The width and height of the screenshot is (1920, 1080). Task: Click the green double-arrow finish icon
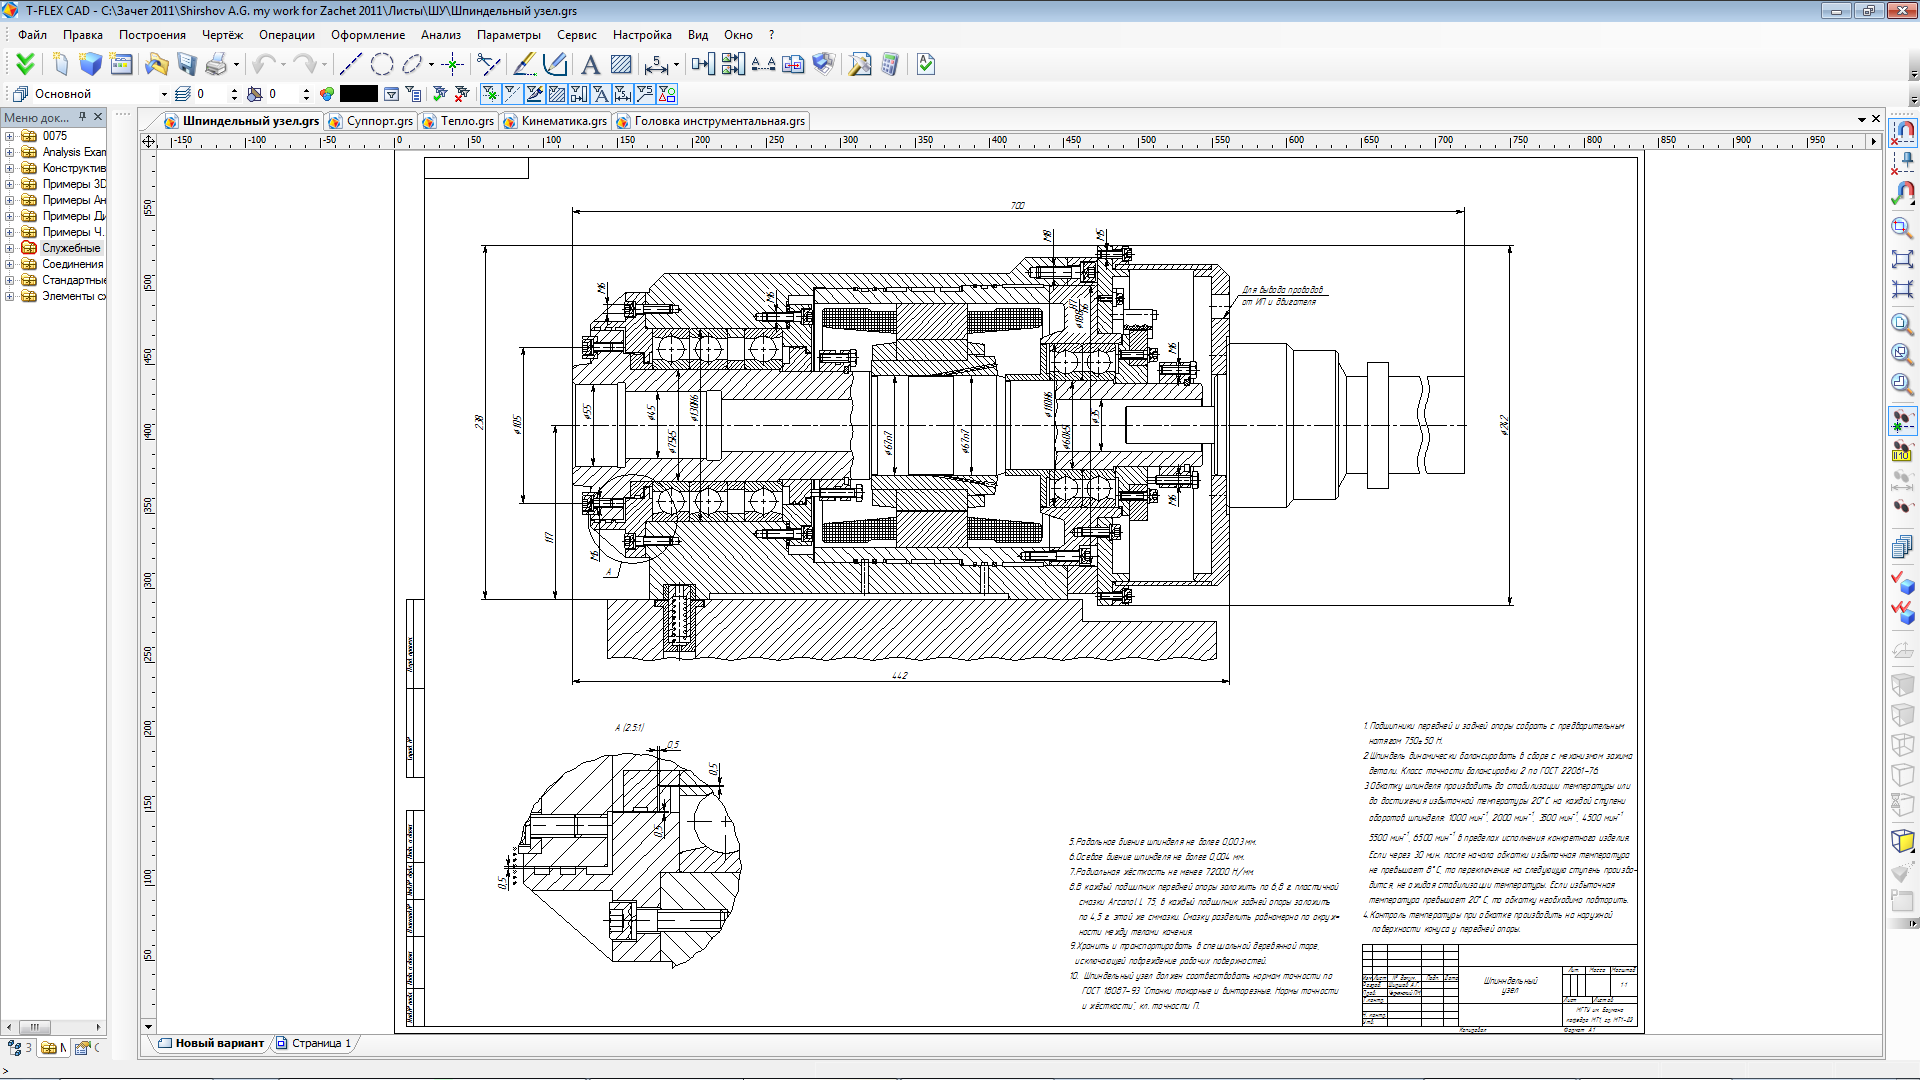[25, 64]
